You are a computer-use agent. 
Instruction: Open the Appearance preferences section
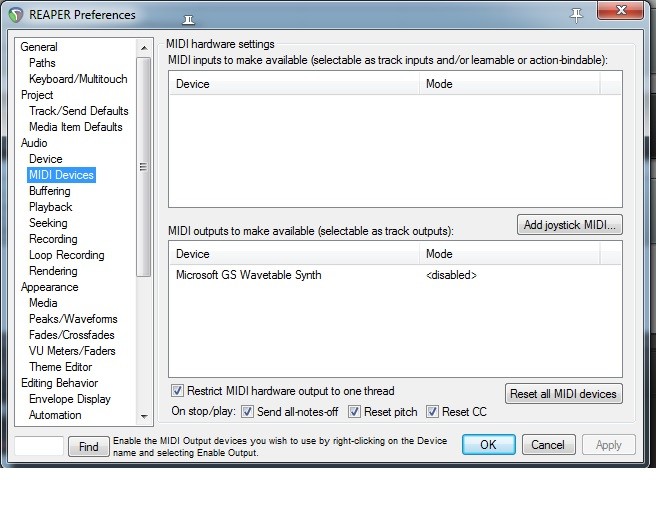click(49, 287)
